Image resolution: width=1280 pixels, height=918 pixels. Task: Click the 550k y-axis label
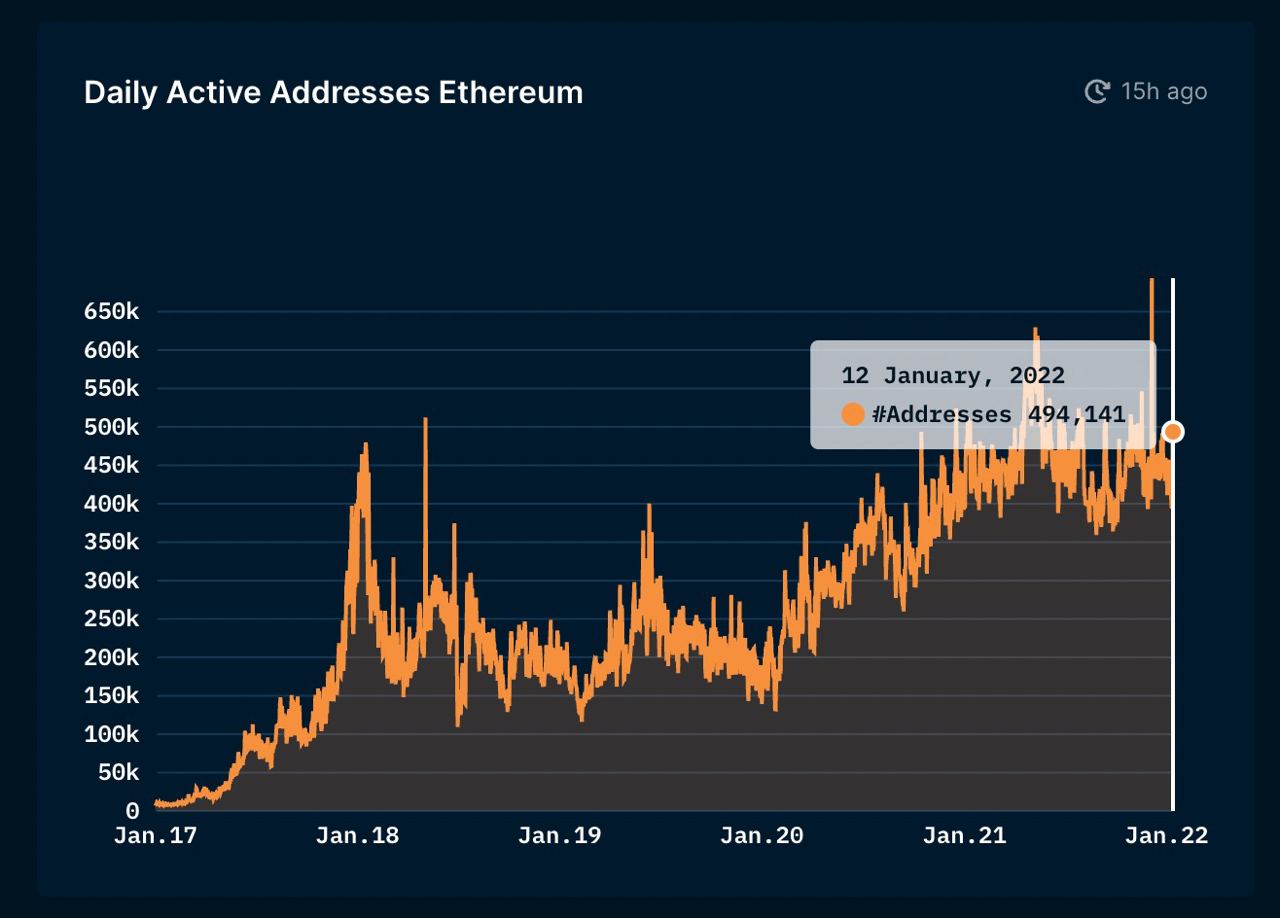[111, 388]
